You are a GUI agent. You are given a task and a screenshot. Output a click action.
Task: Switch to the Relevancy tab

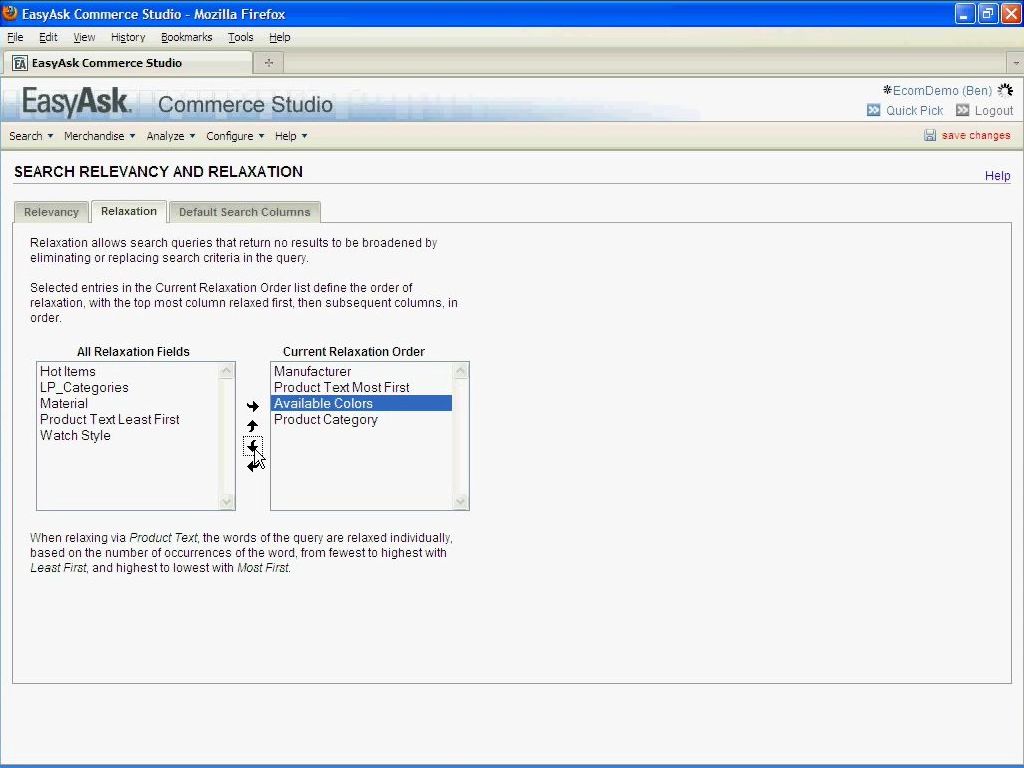pos(51,212)
